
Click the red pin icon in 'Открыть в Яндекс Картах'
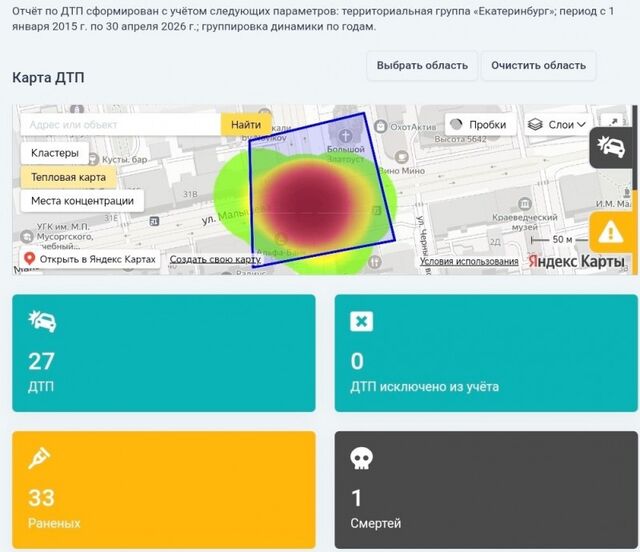29,258
